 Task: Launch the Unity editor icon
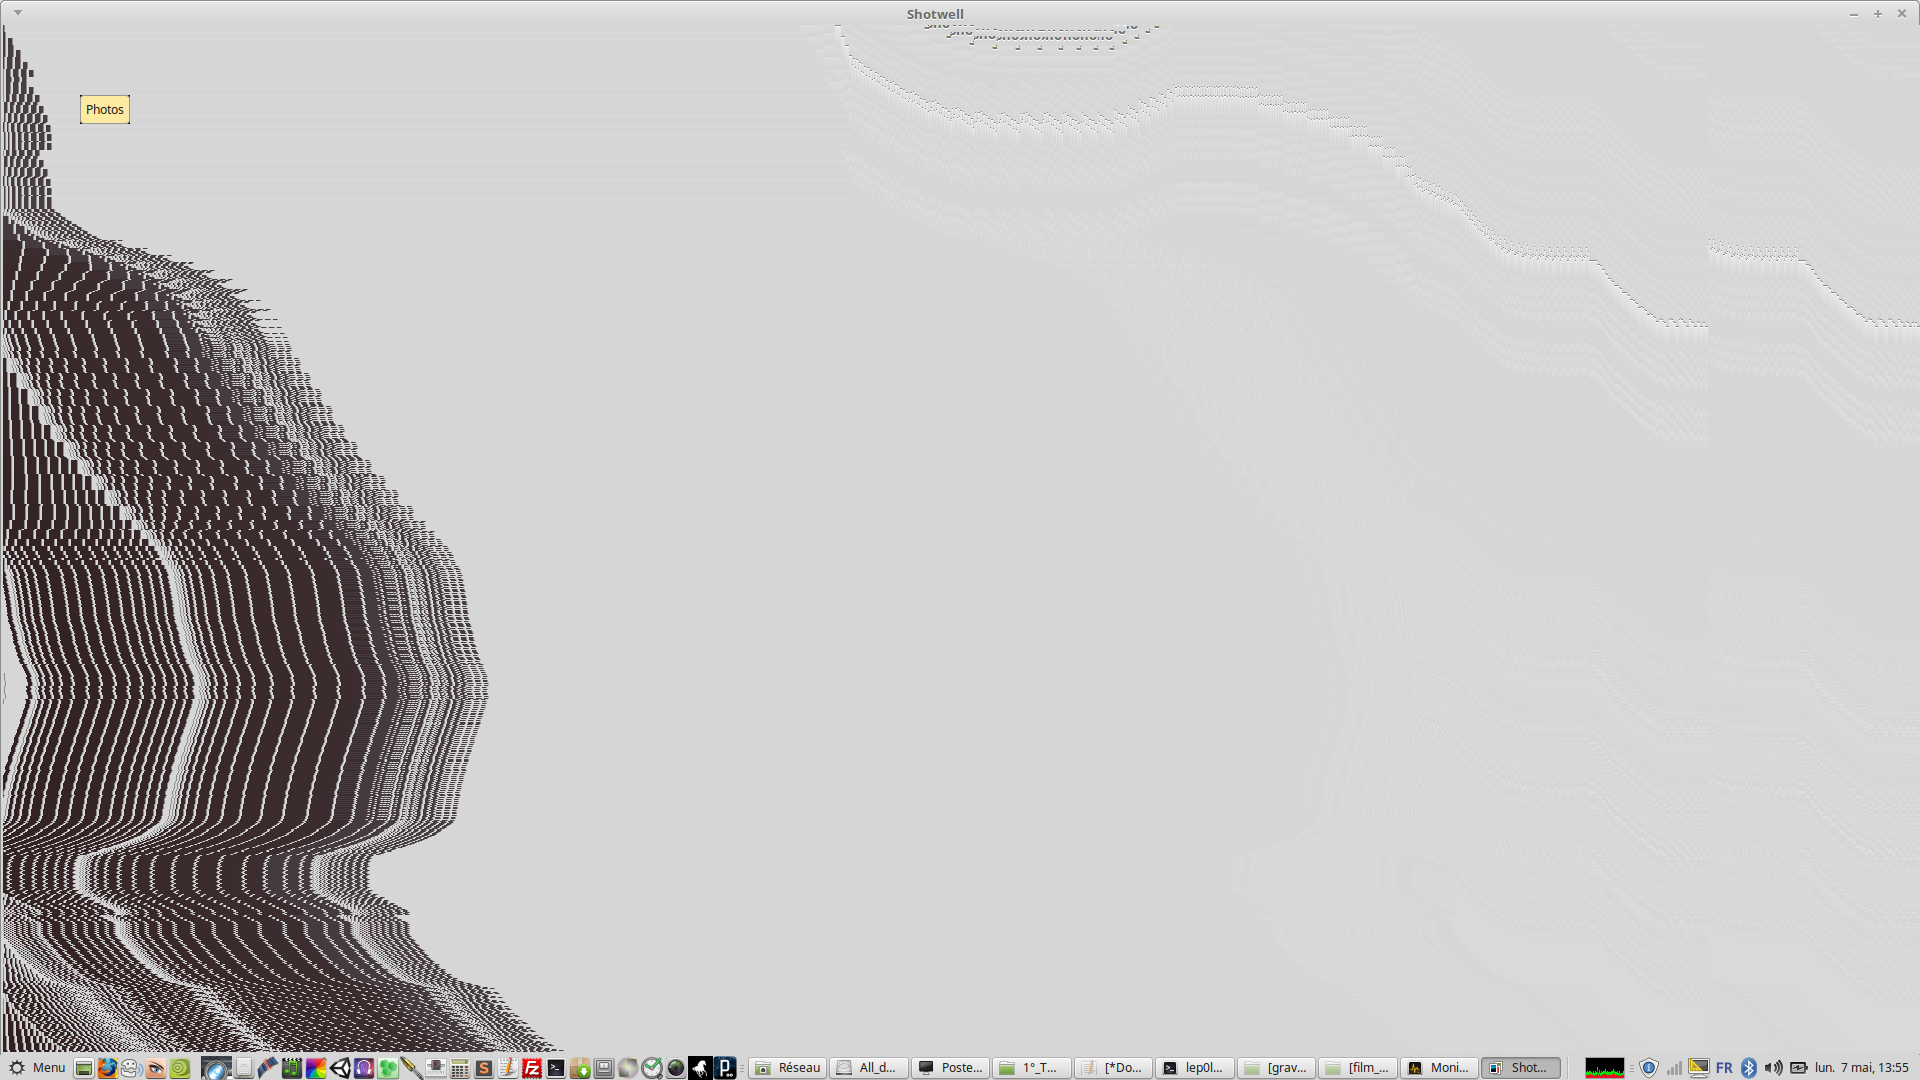[340, 1068]
